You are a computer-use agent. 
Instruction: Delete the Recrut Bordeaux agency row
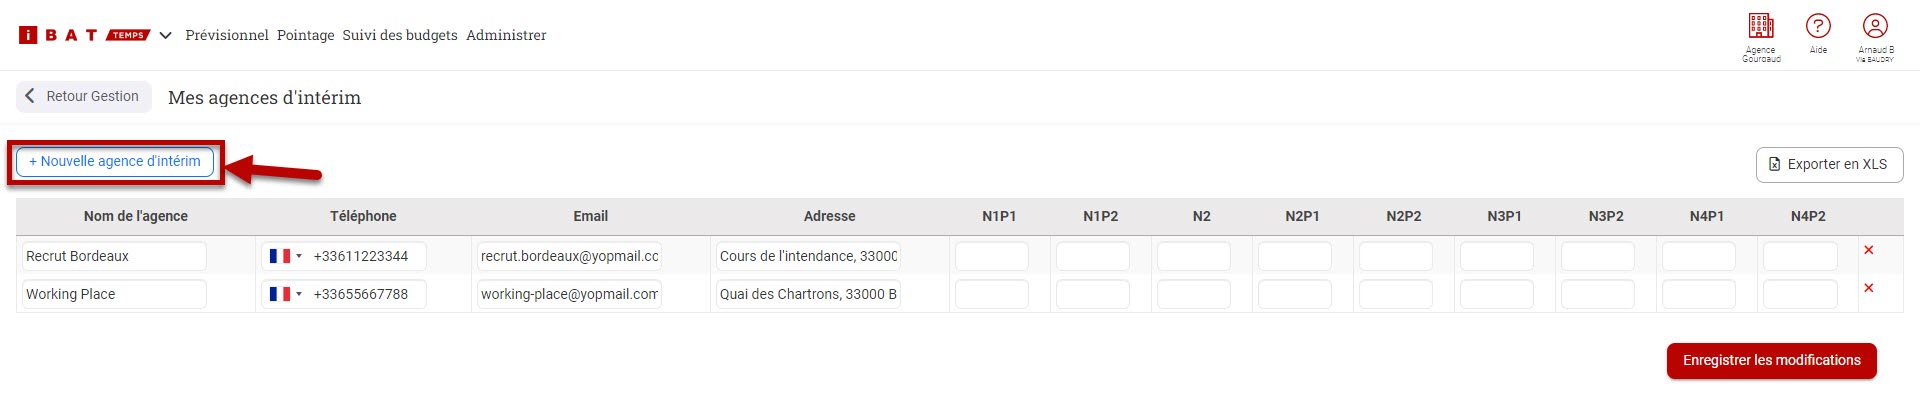[1868, 250]
